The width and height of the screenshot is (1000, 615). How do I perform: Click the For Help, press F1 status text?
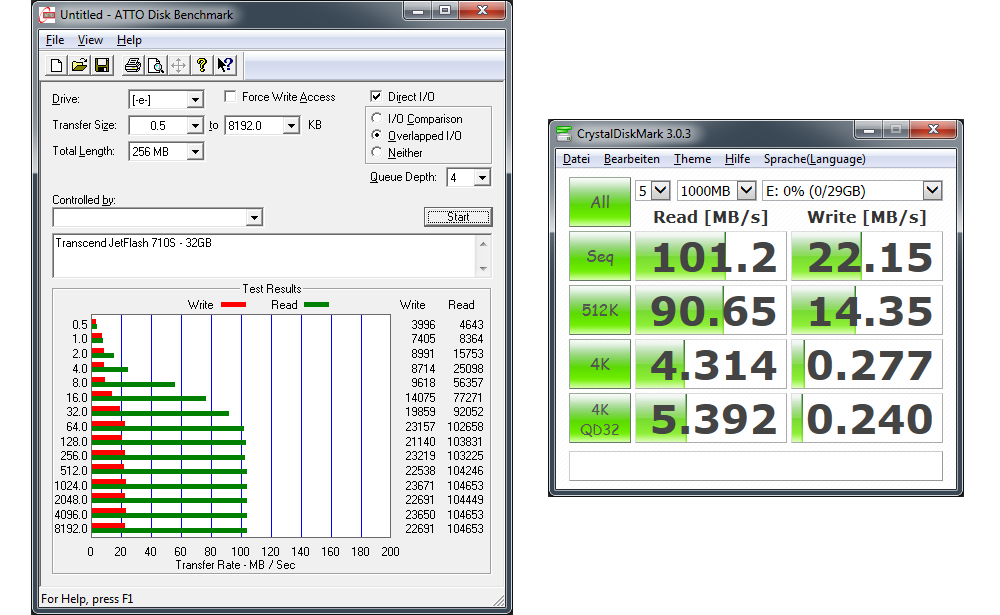click(87, 599)
